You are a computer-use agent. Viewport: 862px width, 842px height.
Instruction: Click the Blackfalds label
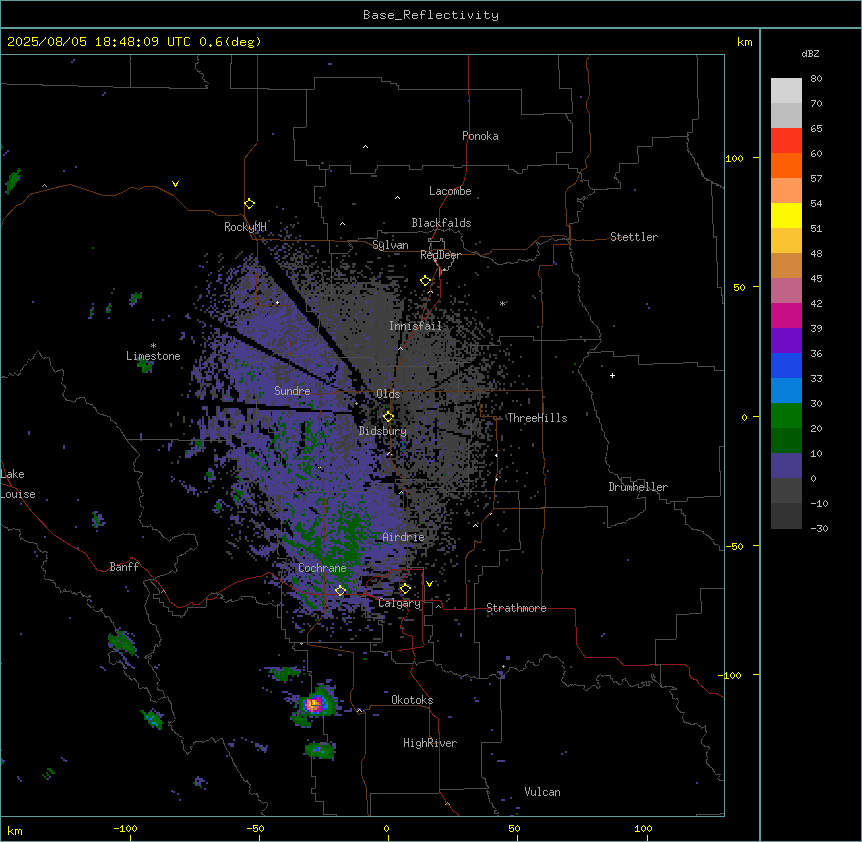pos(441,223)
